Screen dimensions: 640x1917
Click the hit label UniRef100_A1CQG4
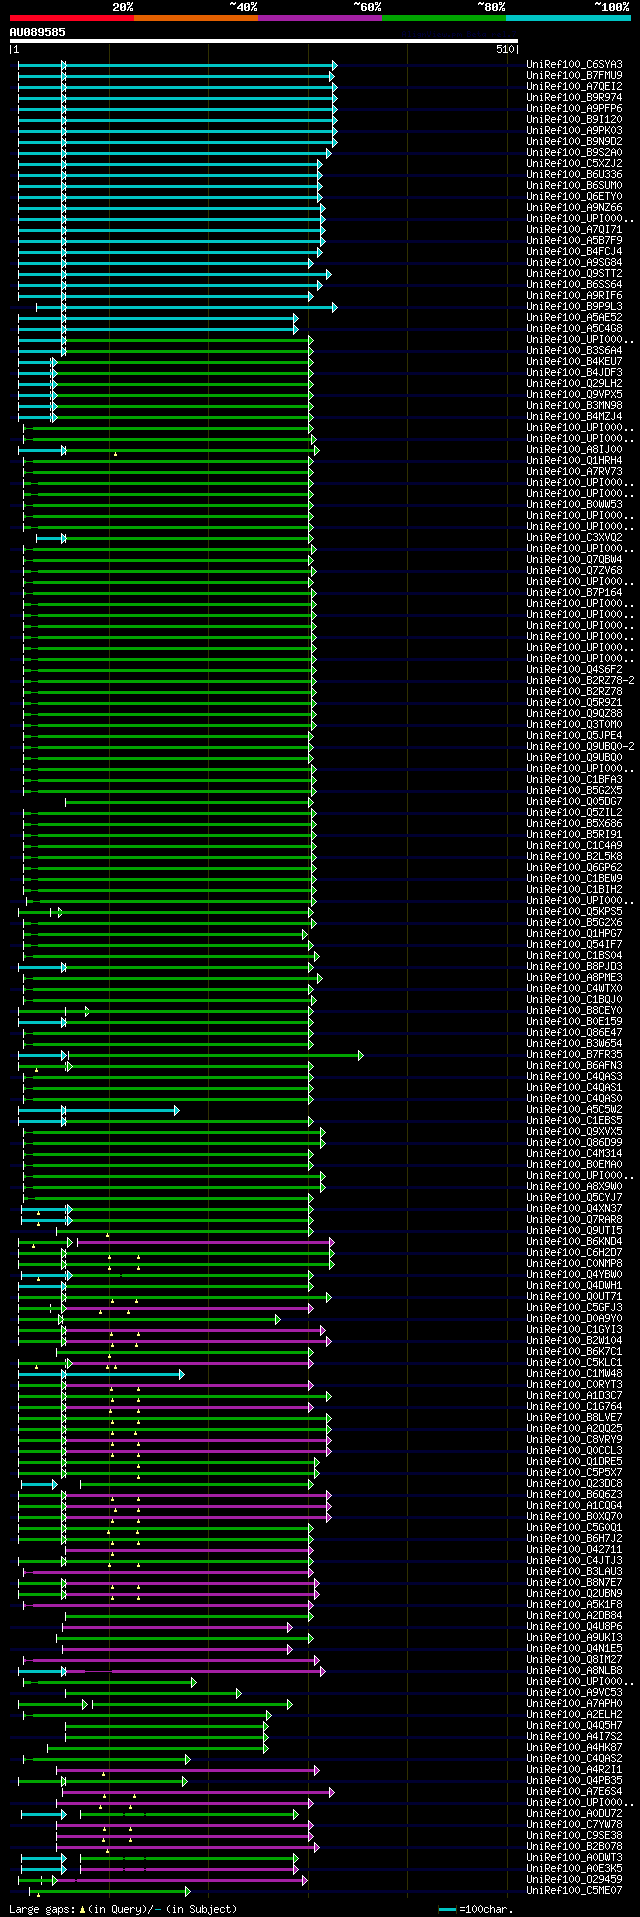tap(574, 1506)
